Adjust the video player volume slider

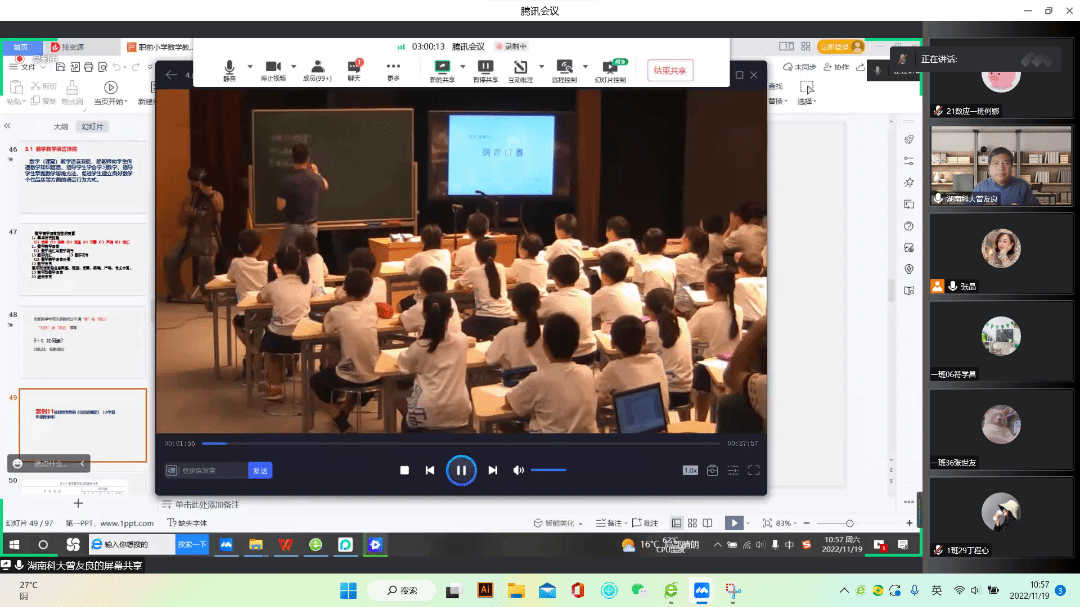click(x=548, y=470)
